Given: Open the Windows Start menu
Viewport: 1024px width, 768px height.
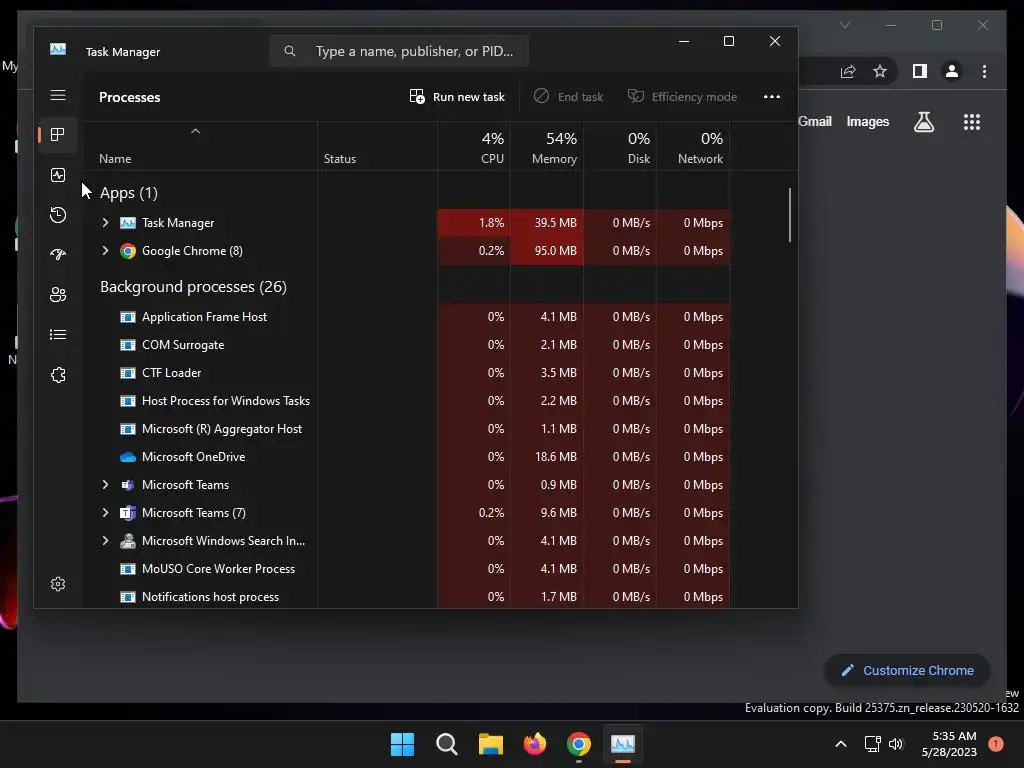Looking at the screenshot, I should (x=402, y=744).
